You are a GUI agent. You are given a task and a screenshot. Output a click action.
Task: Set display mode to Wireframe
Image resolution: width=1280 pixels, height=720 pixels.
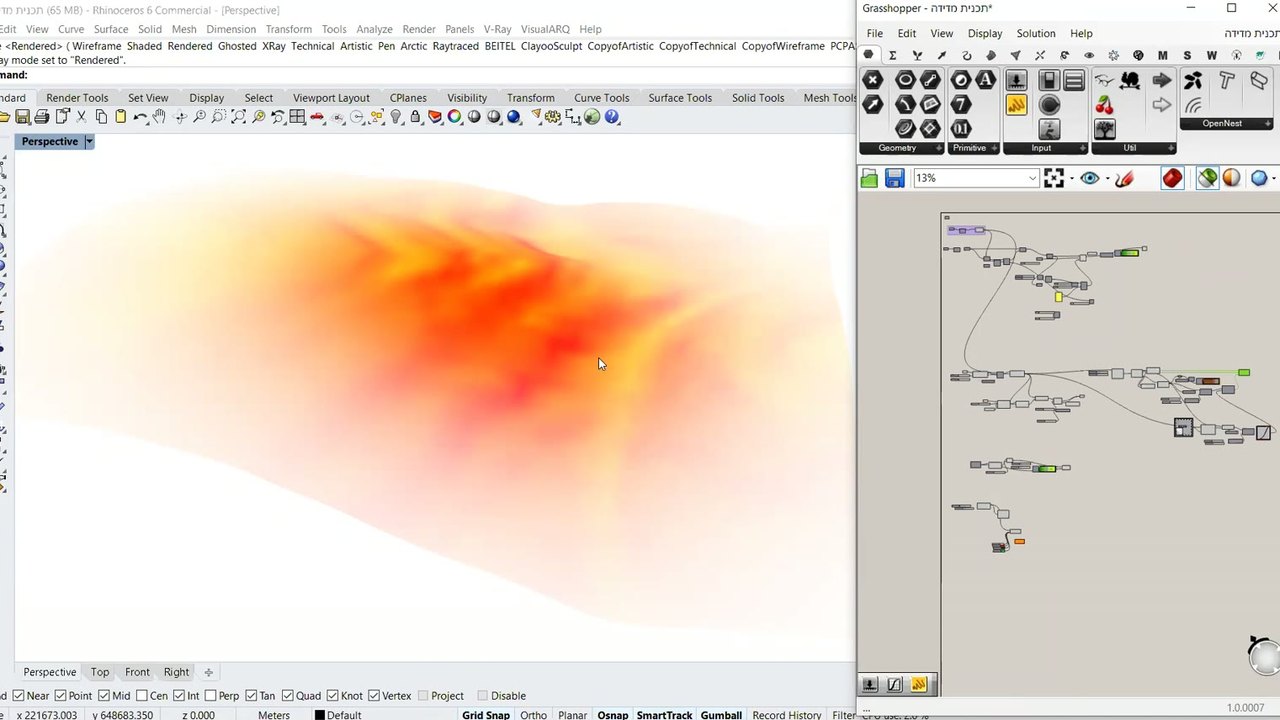[x=96, y=46]
